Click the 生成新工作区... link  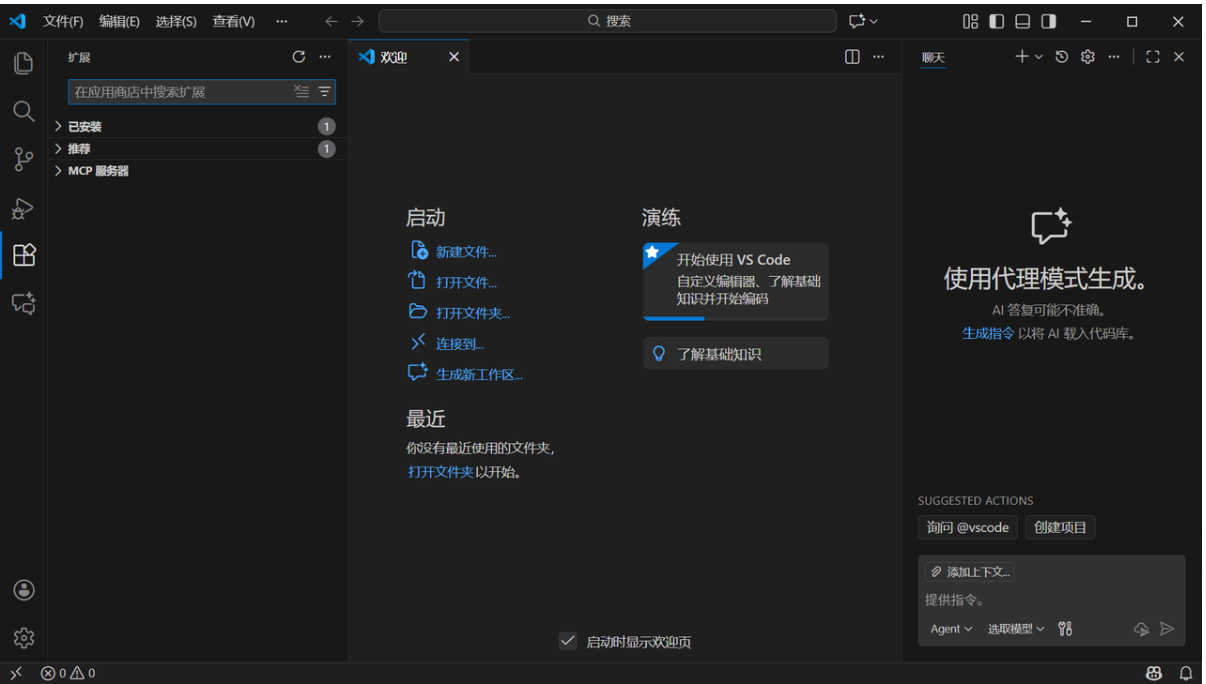click(x=479, y=374)
